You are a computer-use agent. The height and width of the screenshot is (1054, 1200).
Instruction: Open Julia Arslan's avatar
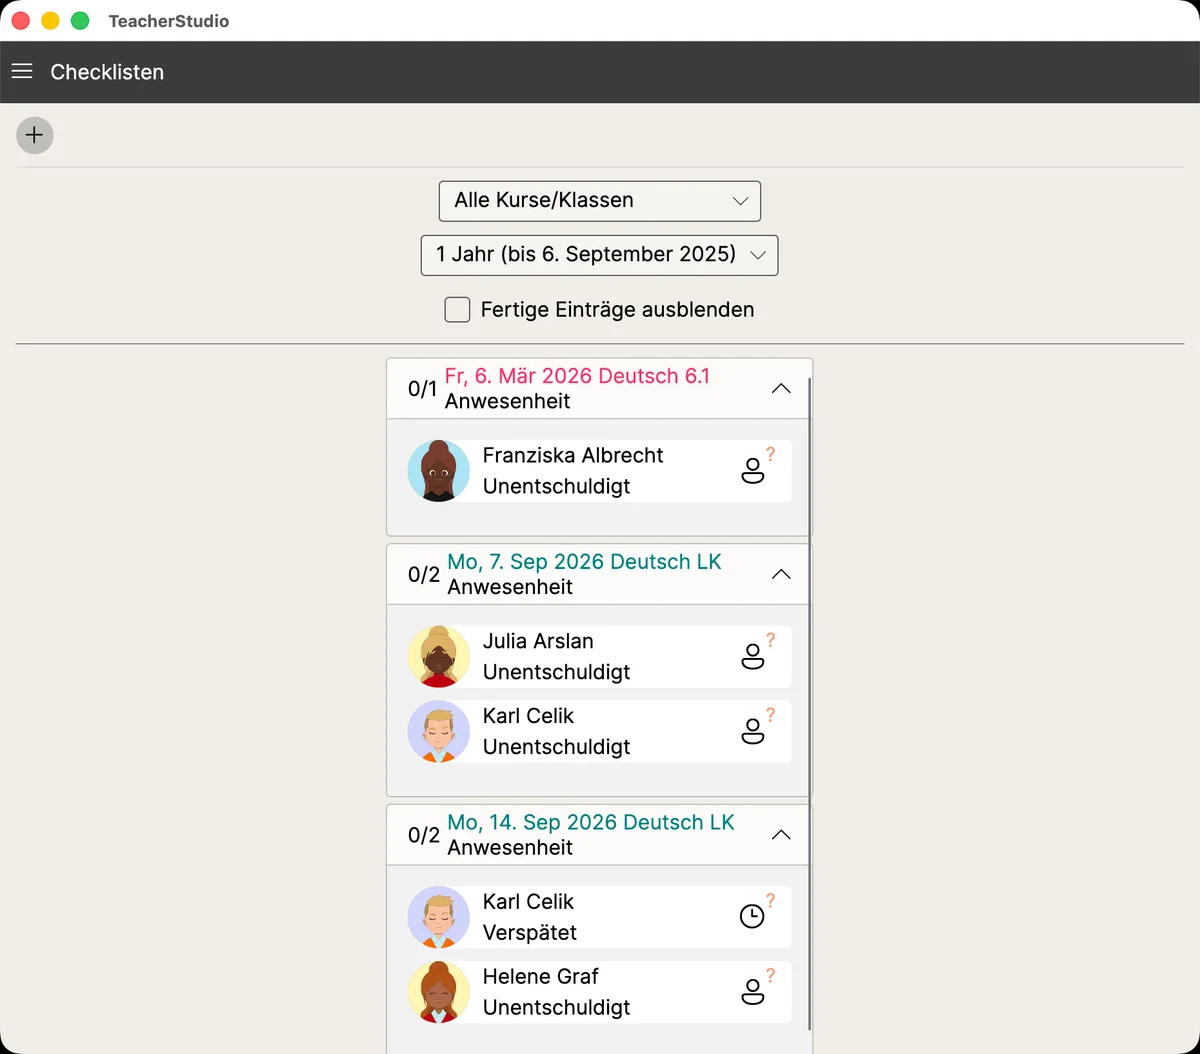coord(439,657)
